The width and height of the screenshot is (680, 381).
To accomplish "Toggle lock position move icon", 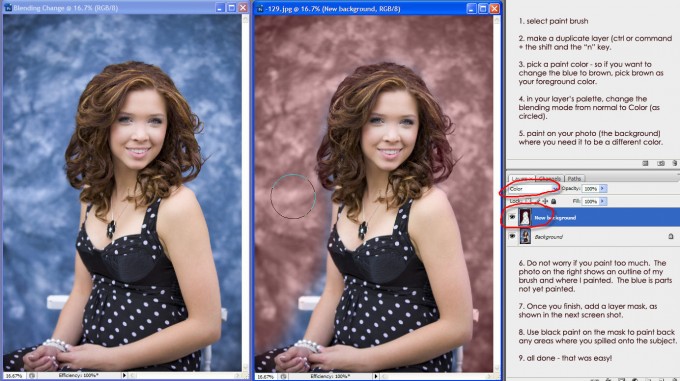I will (545, 201).
